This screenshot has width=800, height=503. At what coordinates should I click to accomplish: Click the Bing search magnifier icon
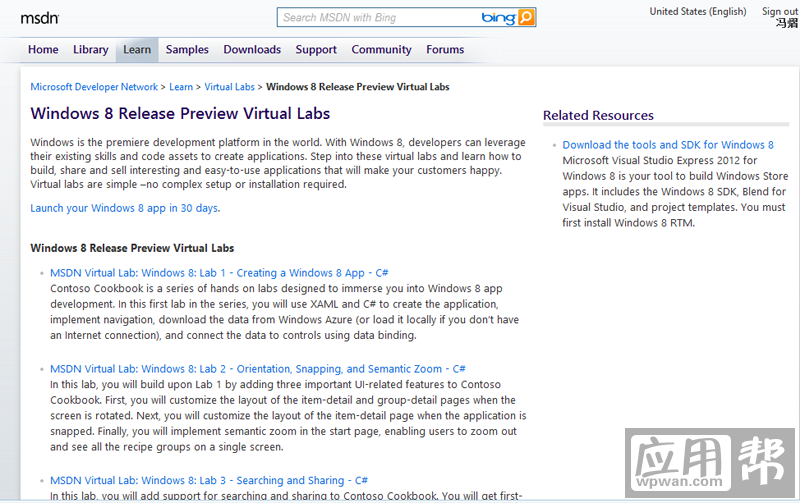tap(526, 17)
